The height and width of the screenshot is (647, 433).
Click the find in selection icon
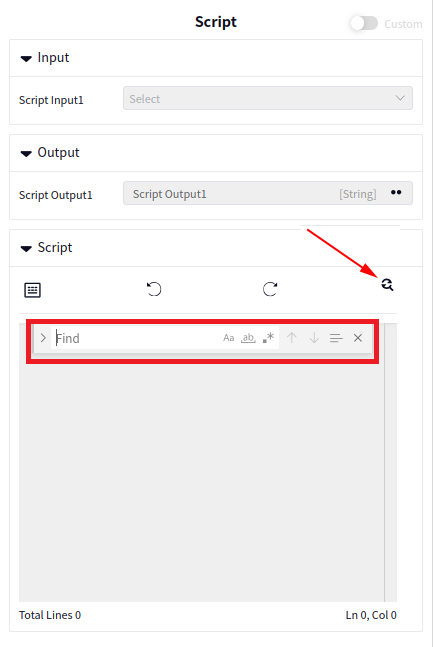tap(336, 338)
